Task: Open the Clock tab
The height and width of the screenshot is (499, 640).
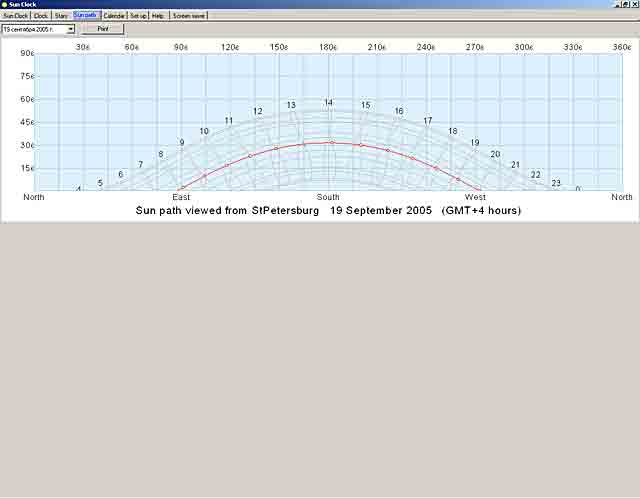Action: [x=41, y=16]
